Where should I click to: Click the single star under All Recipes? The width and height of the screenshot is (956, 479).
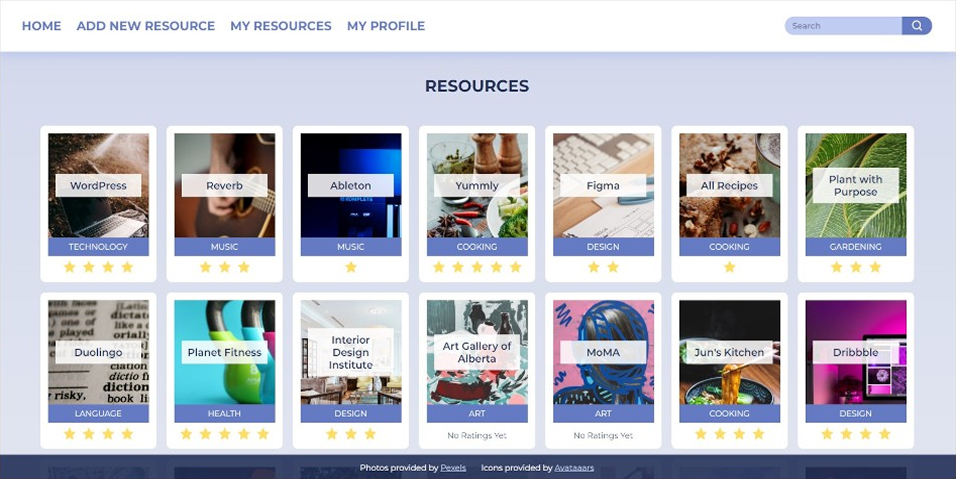pos(729,267)
